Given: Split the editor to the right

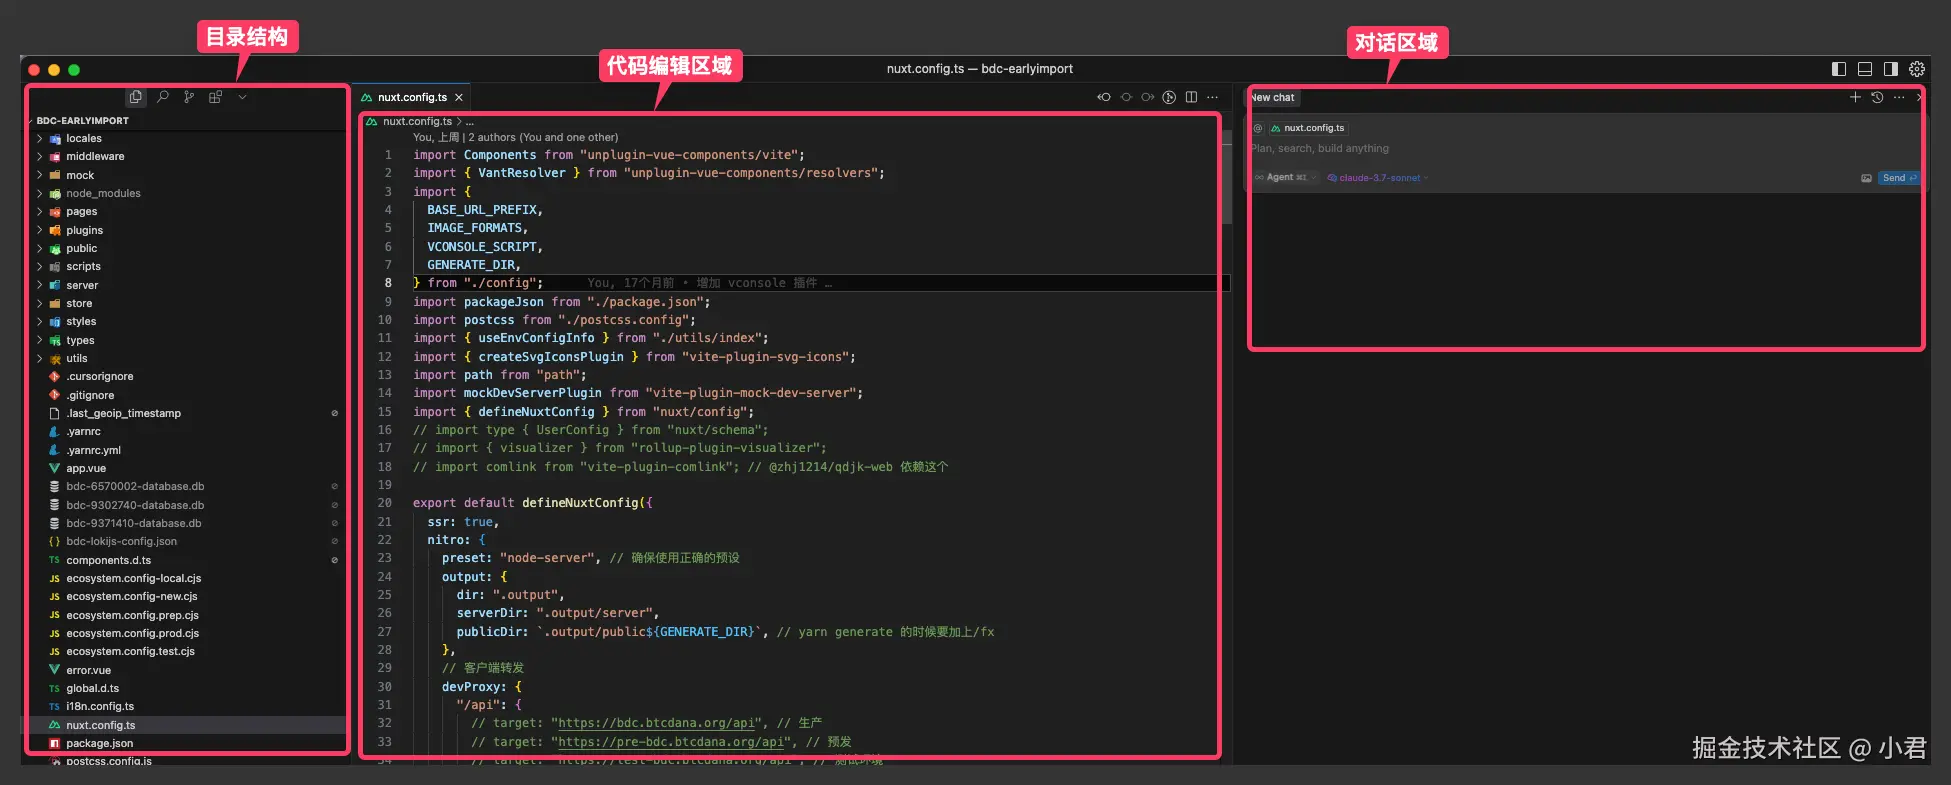Looking at the screenshot, I should 1191,97.
